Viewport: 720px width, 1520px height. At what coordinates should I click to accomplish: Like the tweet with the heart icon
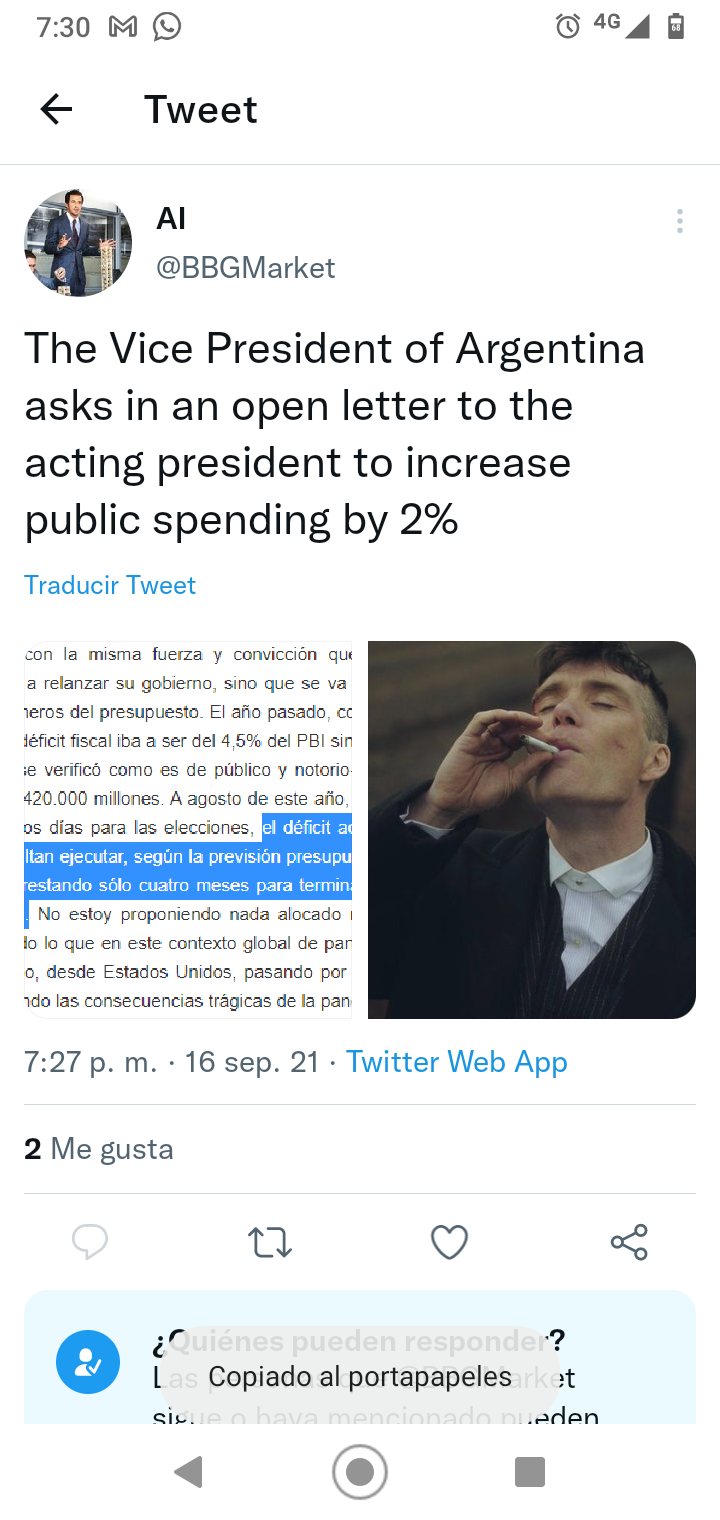coord(449,1242)
